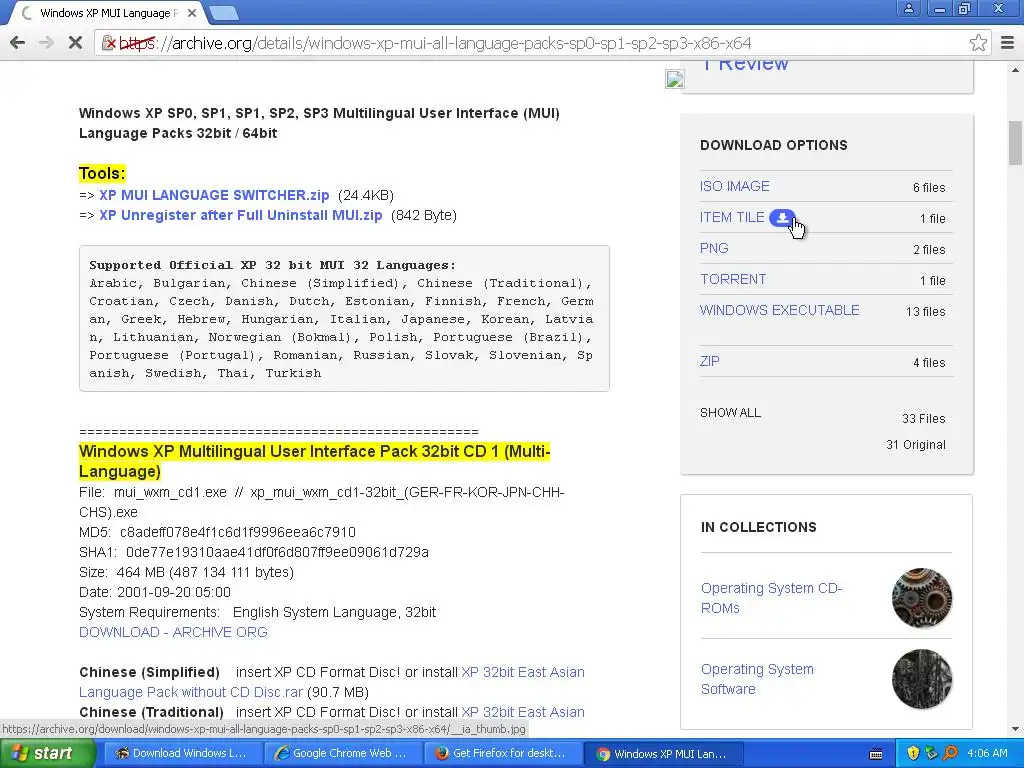Click the Tools: highlighted heading
The width and height of the screenshot is (1024, 768).
[102, 173]
